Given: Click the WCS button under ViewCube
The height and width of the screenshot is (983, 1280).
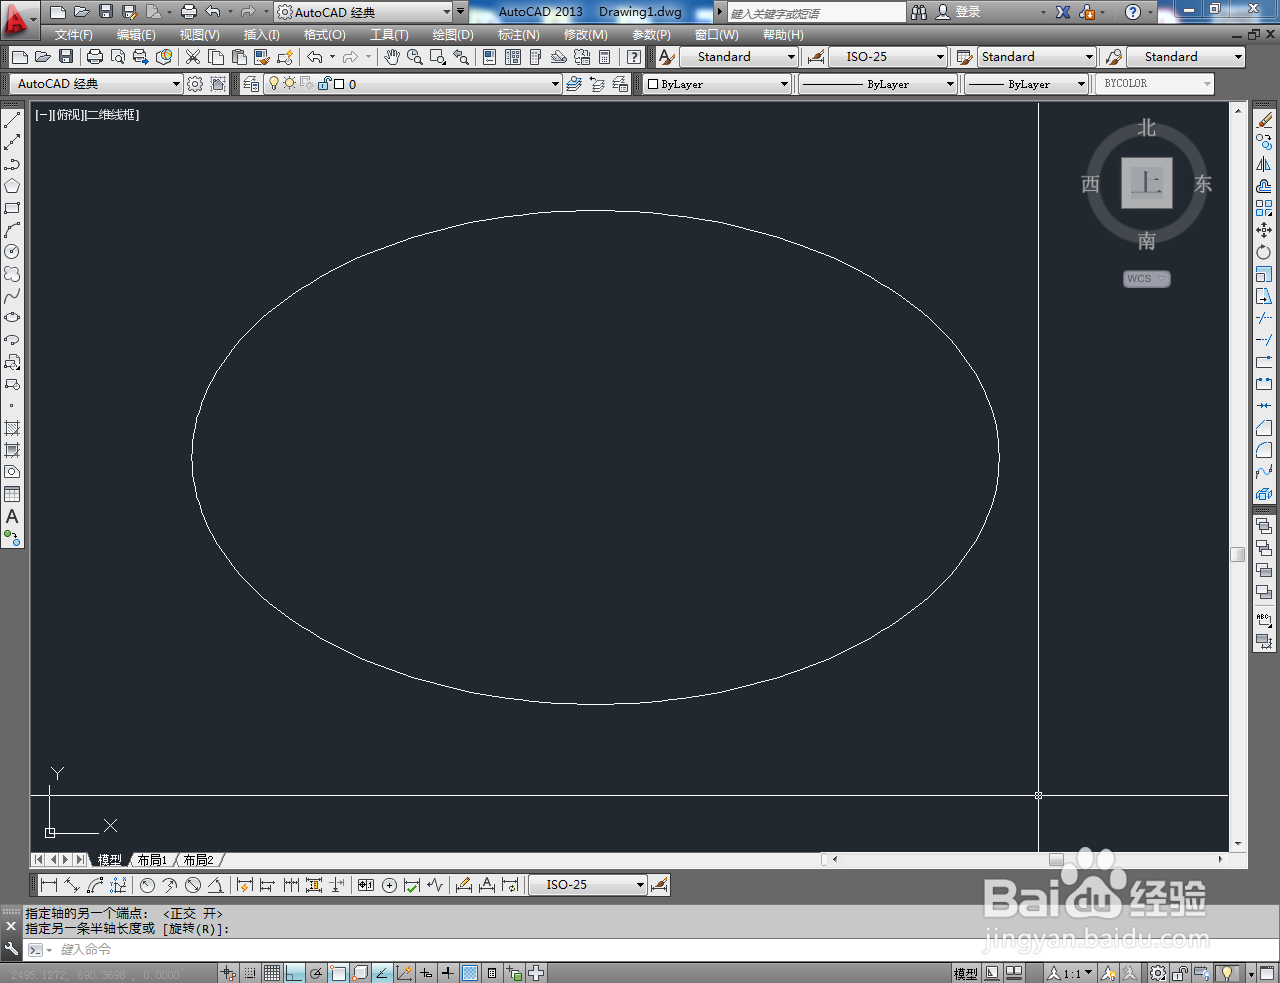Looking at the screenshot, I should 1146,279.
